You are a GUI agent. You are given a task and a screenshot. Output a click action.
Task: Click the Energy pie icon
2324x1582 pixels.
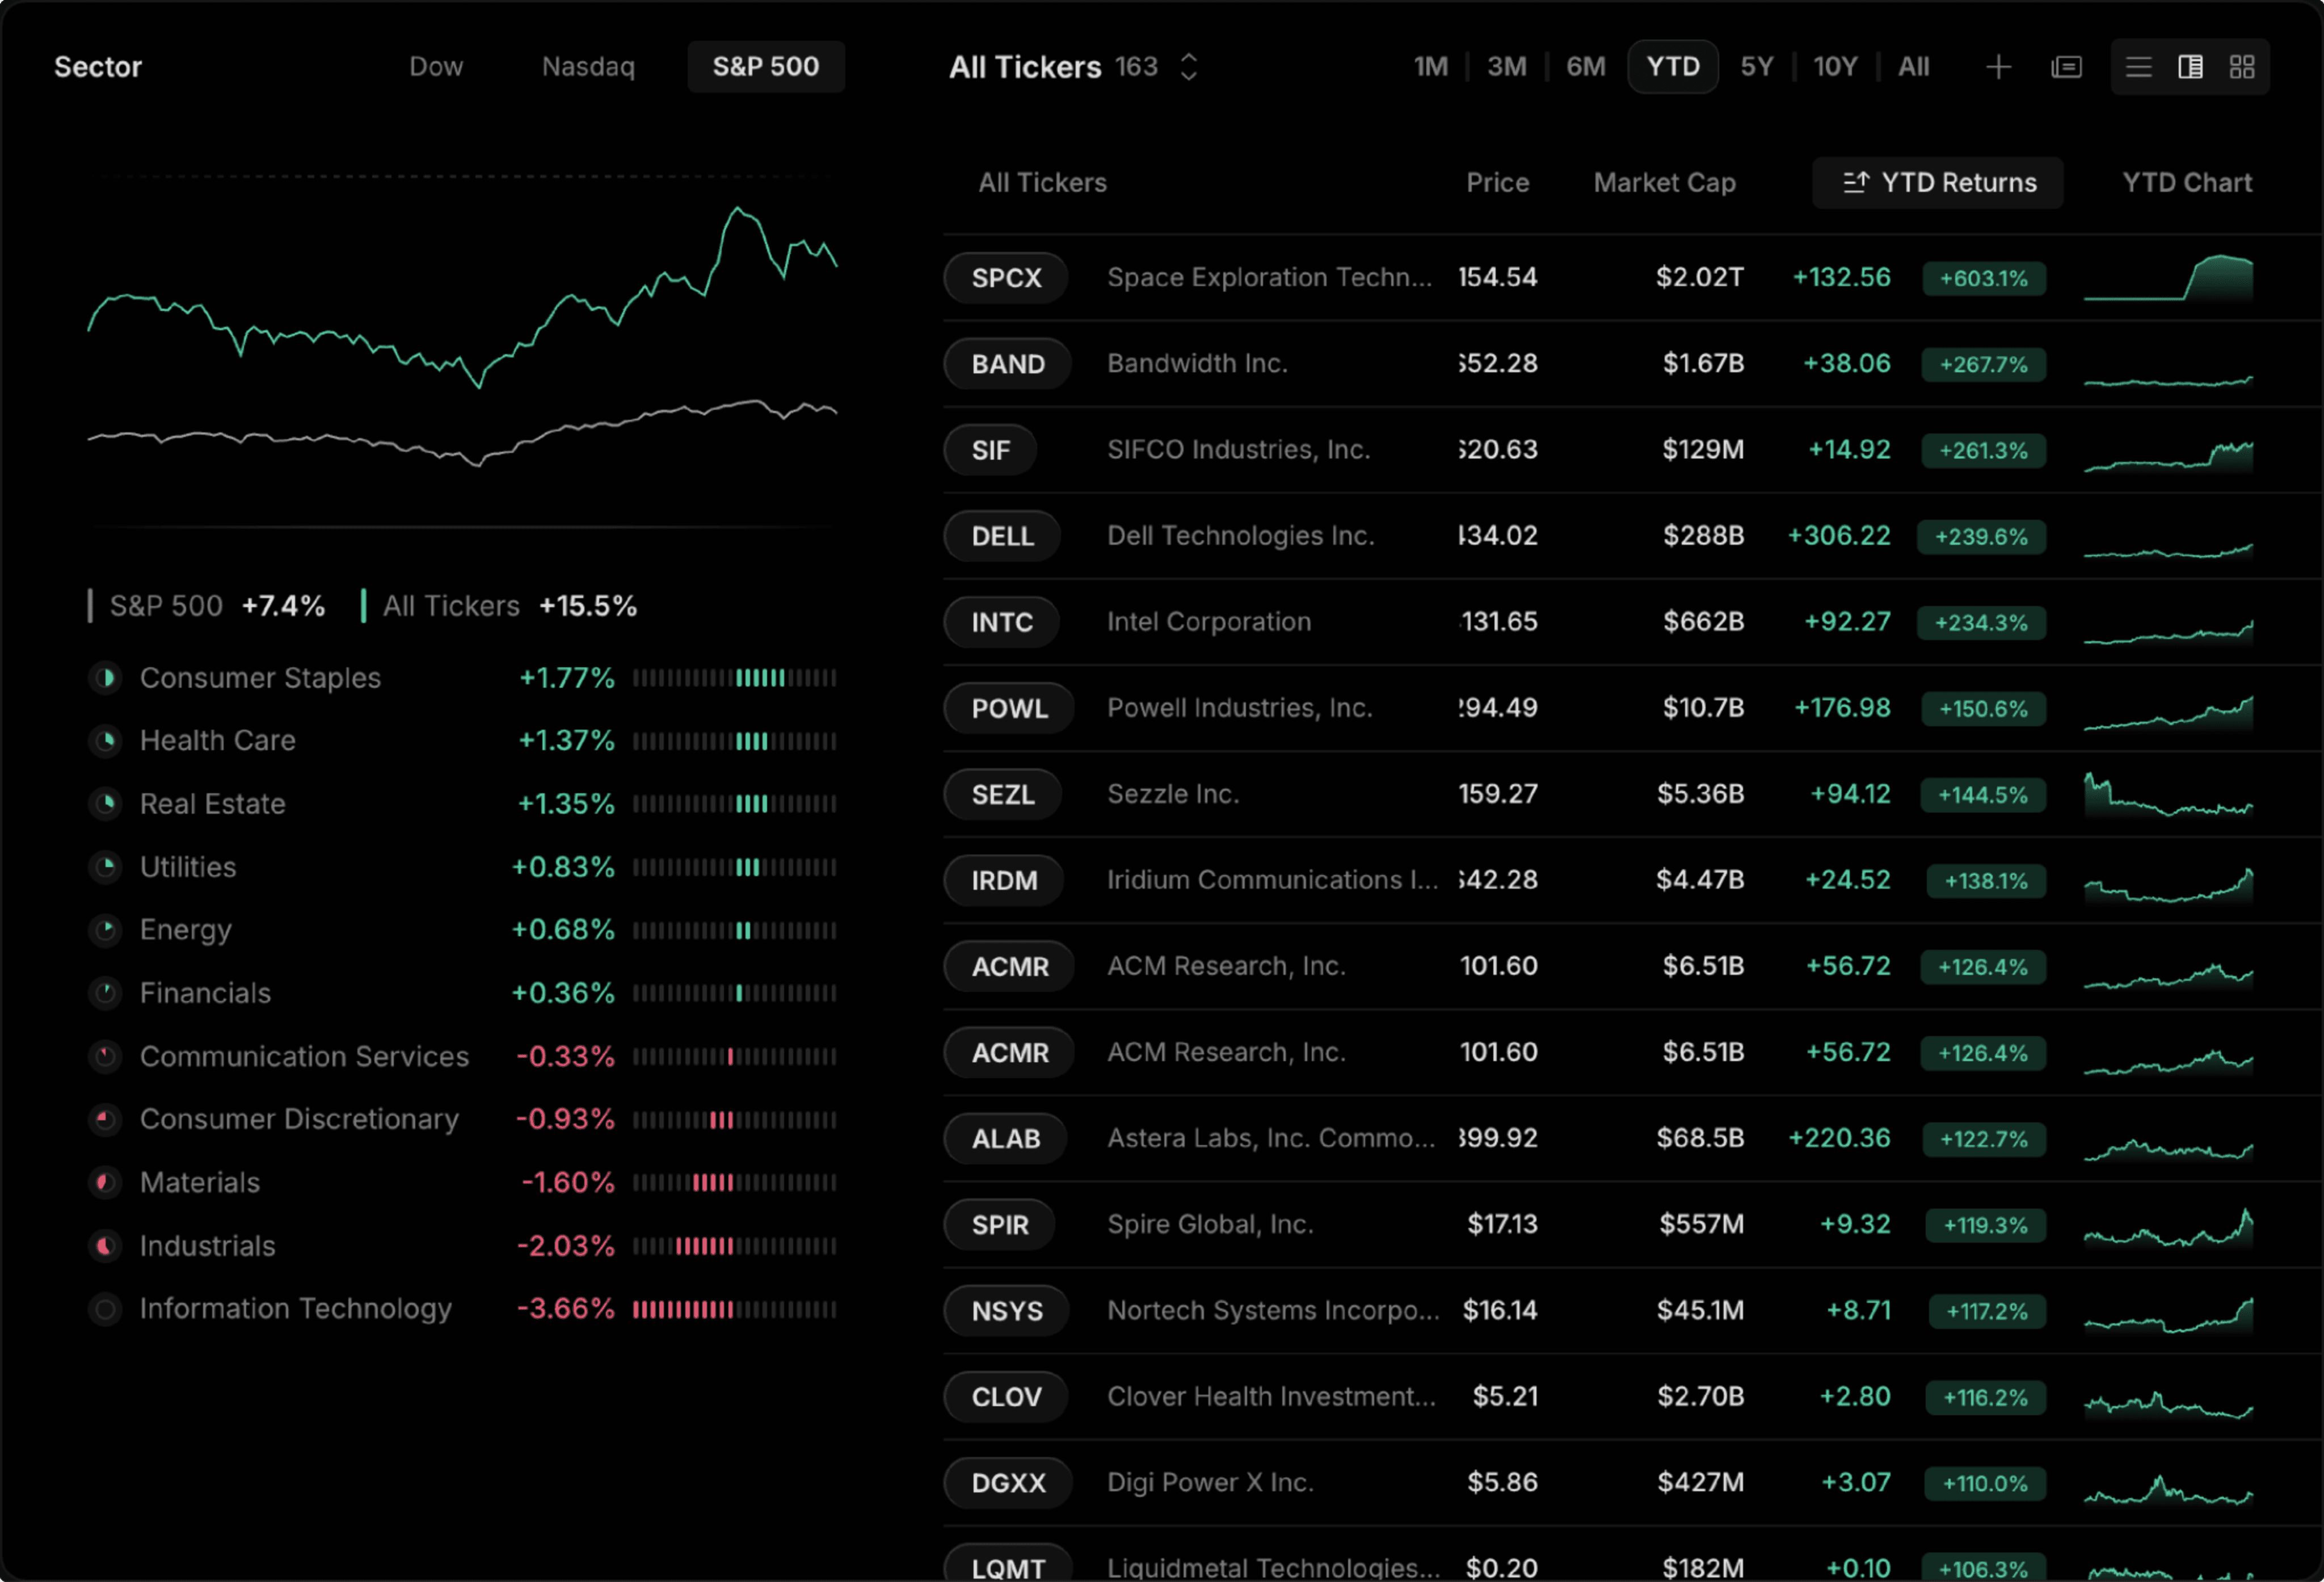(x=105, y=930)
